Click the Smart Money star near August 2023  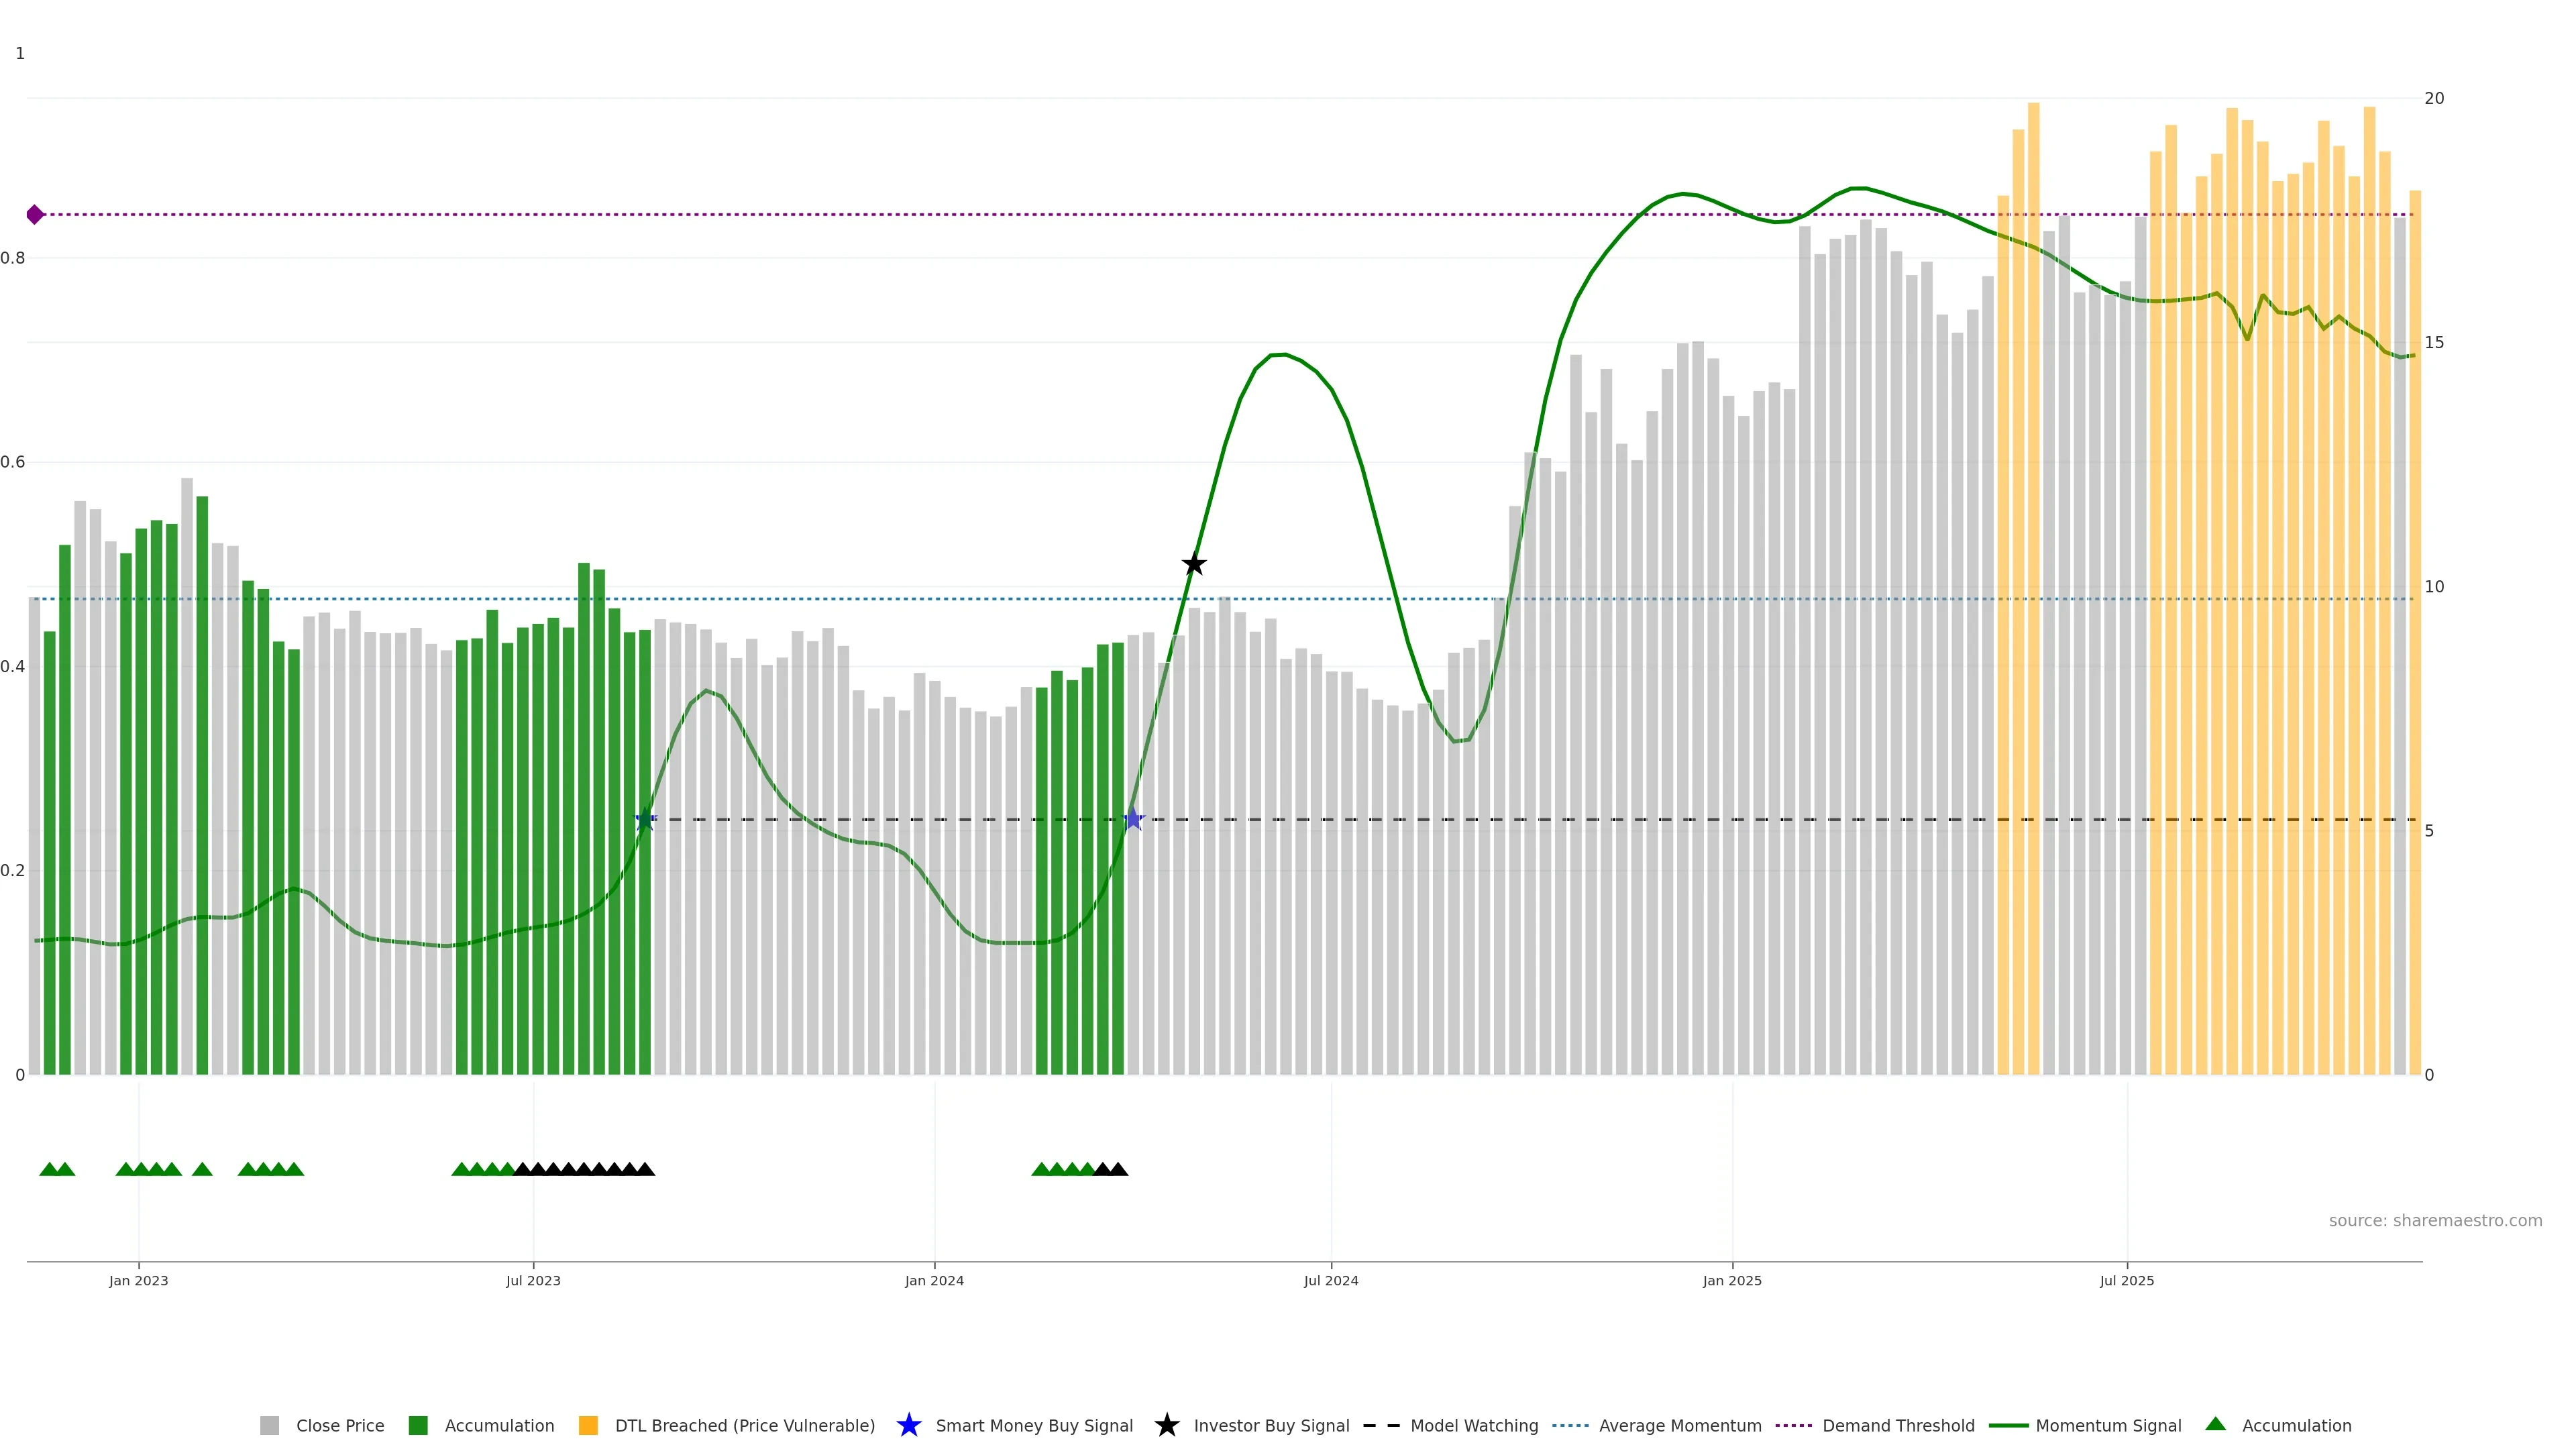click(x=645, y=820)
